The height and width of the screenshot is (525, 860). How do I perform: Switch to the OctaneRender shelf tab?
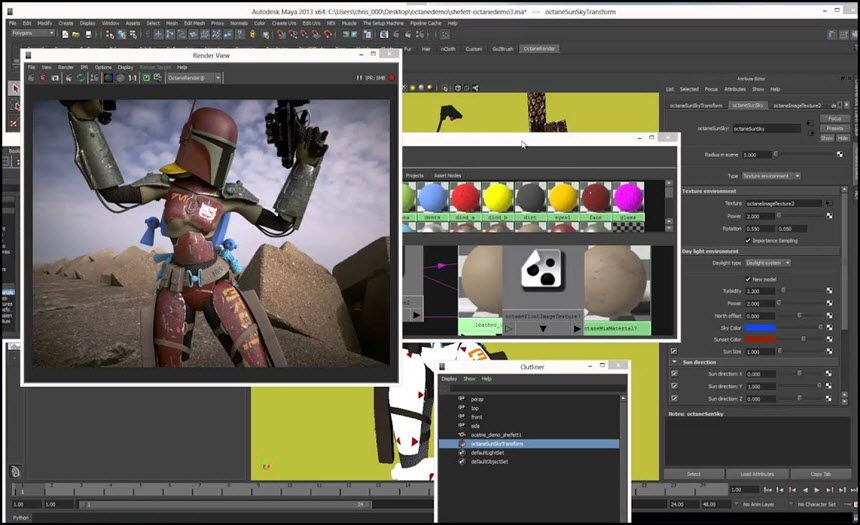539,49
